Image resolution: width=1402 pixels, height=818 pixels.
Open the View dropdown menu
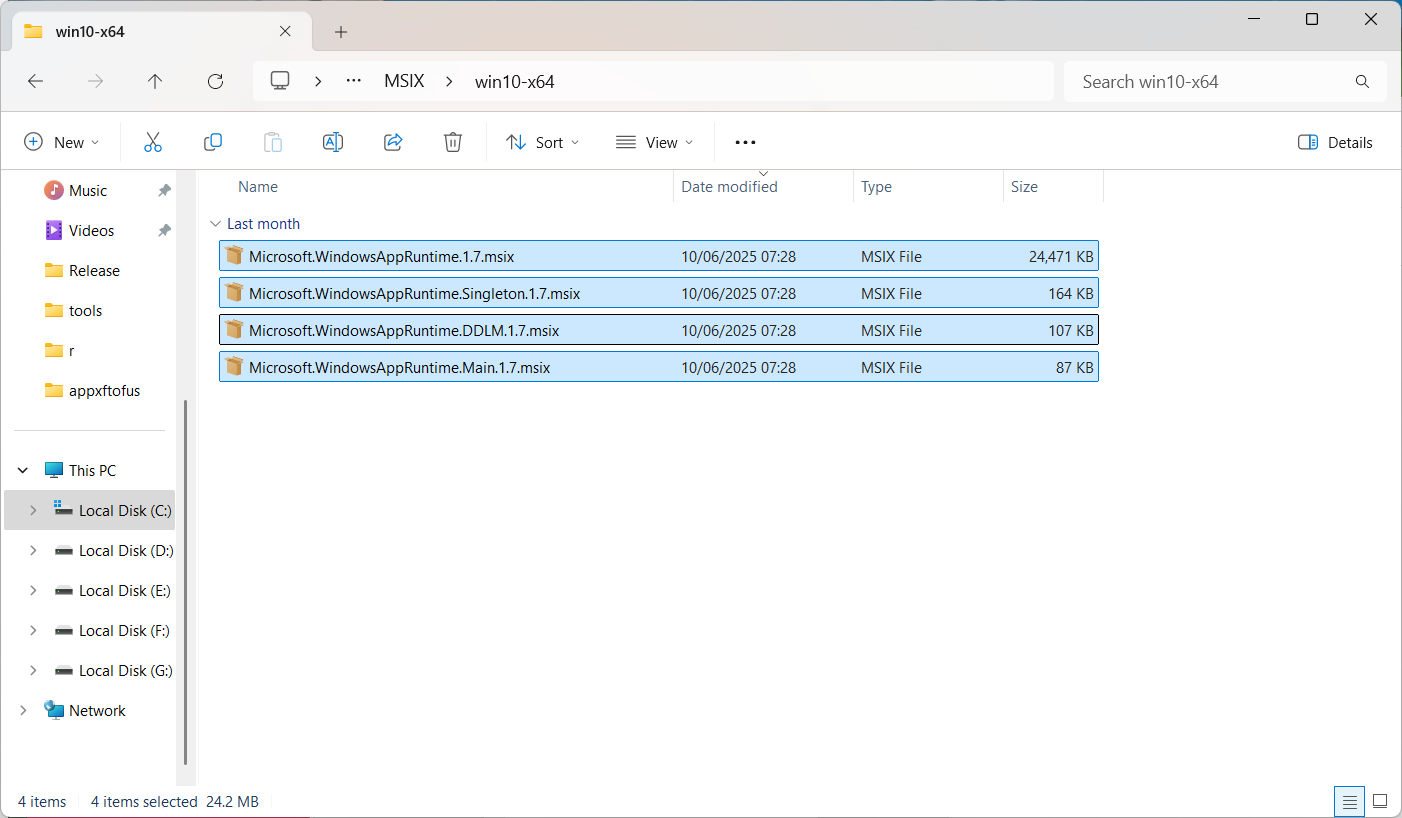point(654,142)
